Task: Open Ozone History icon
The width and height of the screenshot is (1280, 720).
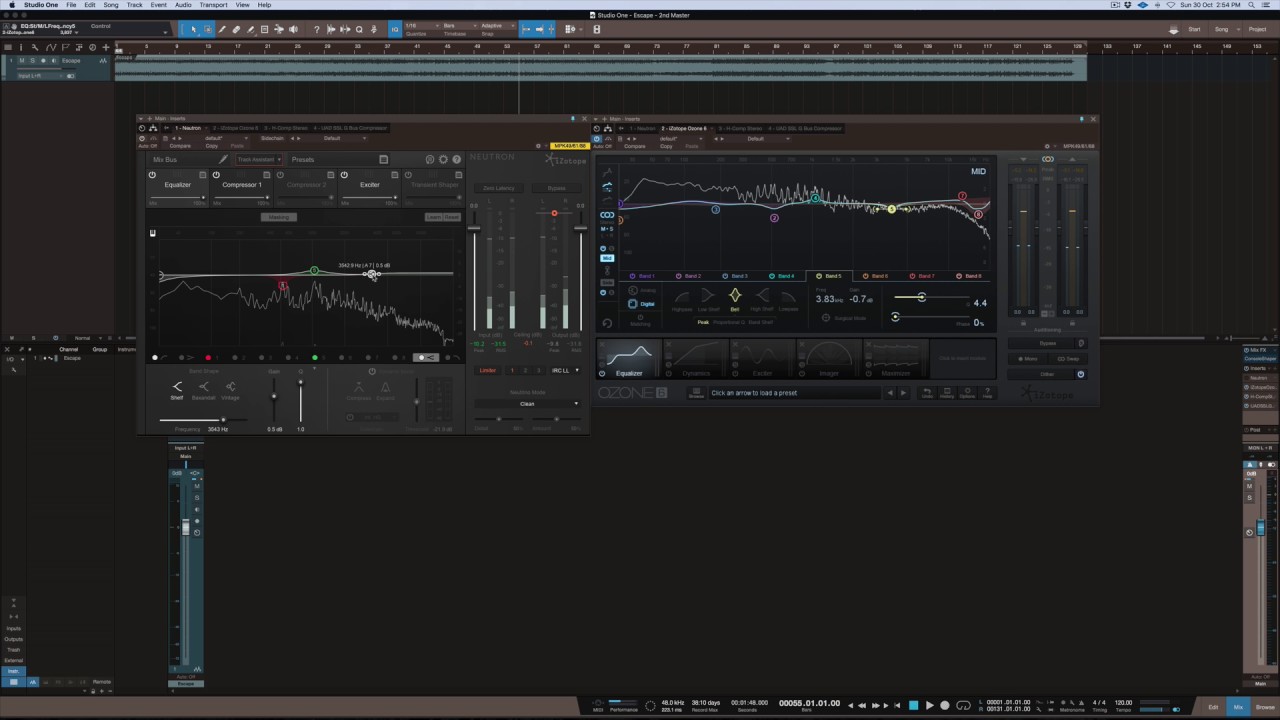Action: coord(947,392)
